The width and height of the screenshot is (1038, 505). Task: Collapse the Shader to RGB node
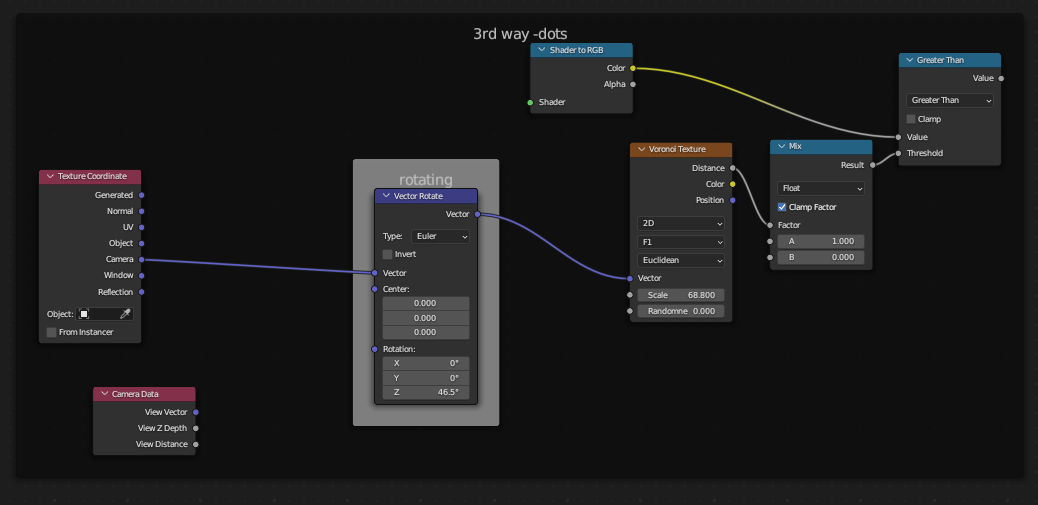coord(542,50)
